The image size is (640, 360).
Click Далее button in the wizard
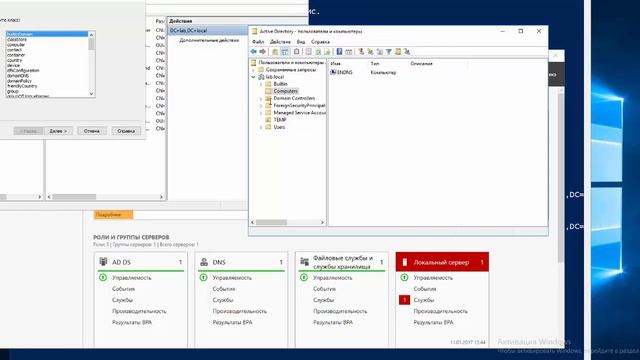click(x=58, y=131)
